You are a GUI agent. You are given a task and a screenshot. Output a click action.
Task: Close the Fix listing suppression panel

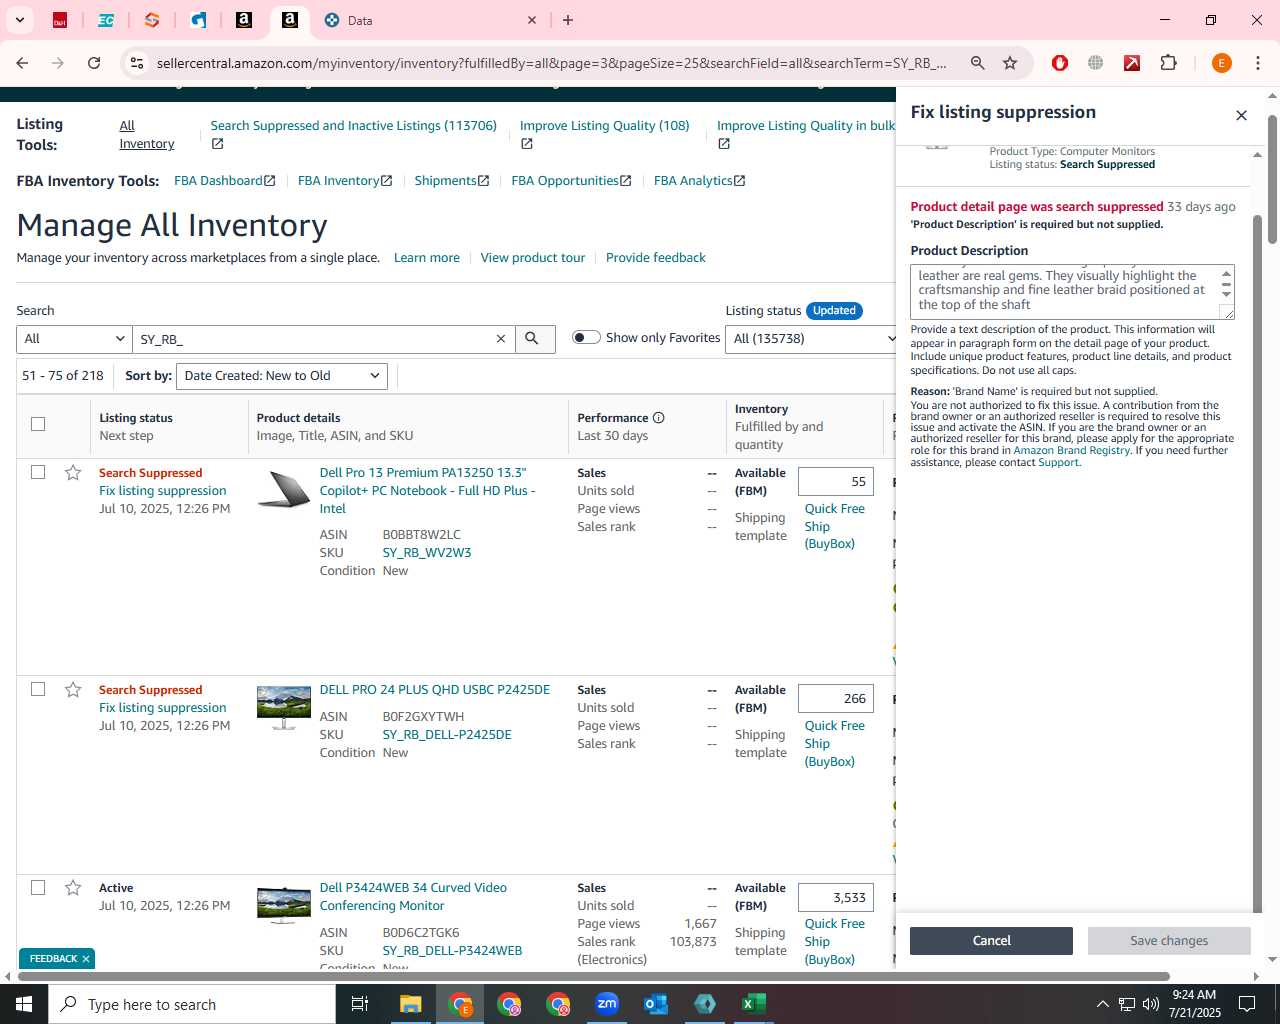coord(1241,115)
